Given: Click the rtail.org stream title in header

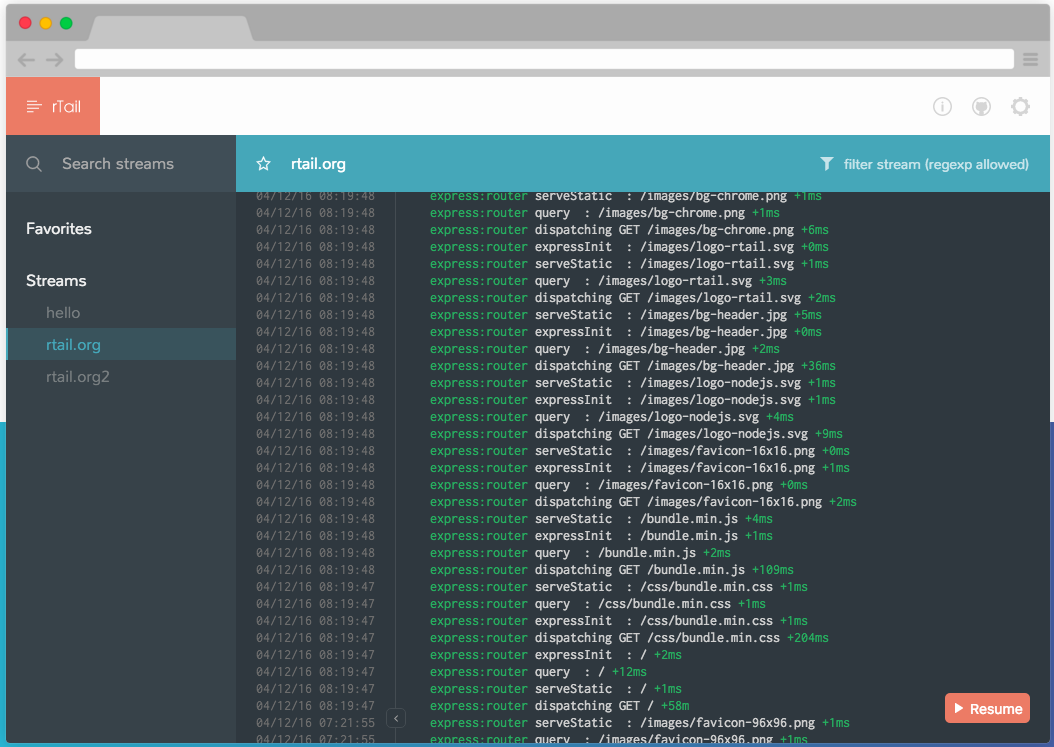Looking at the screenshot, I should pos(318,163).
